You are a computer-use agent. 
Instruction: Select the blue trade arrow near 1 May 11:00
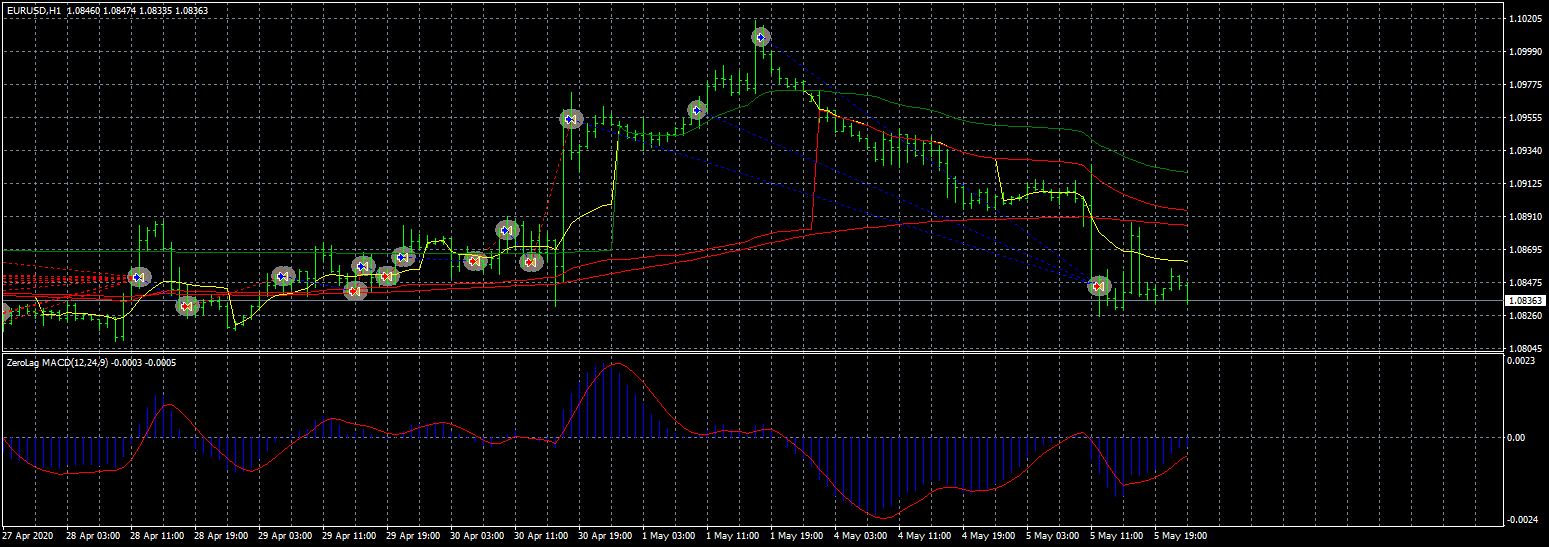(x=697, y=110)
